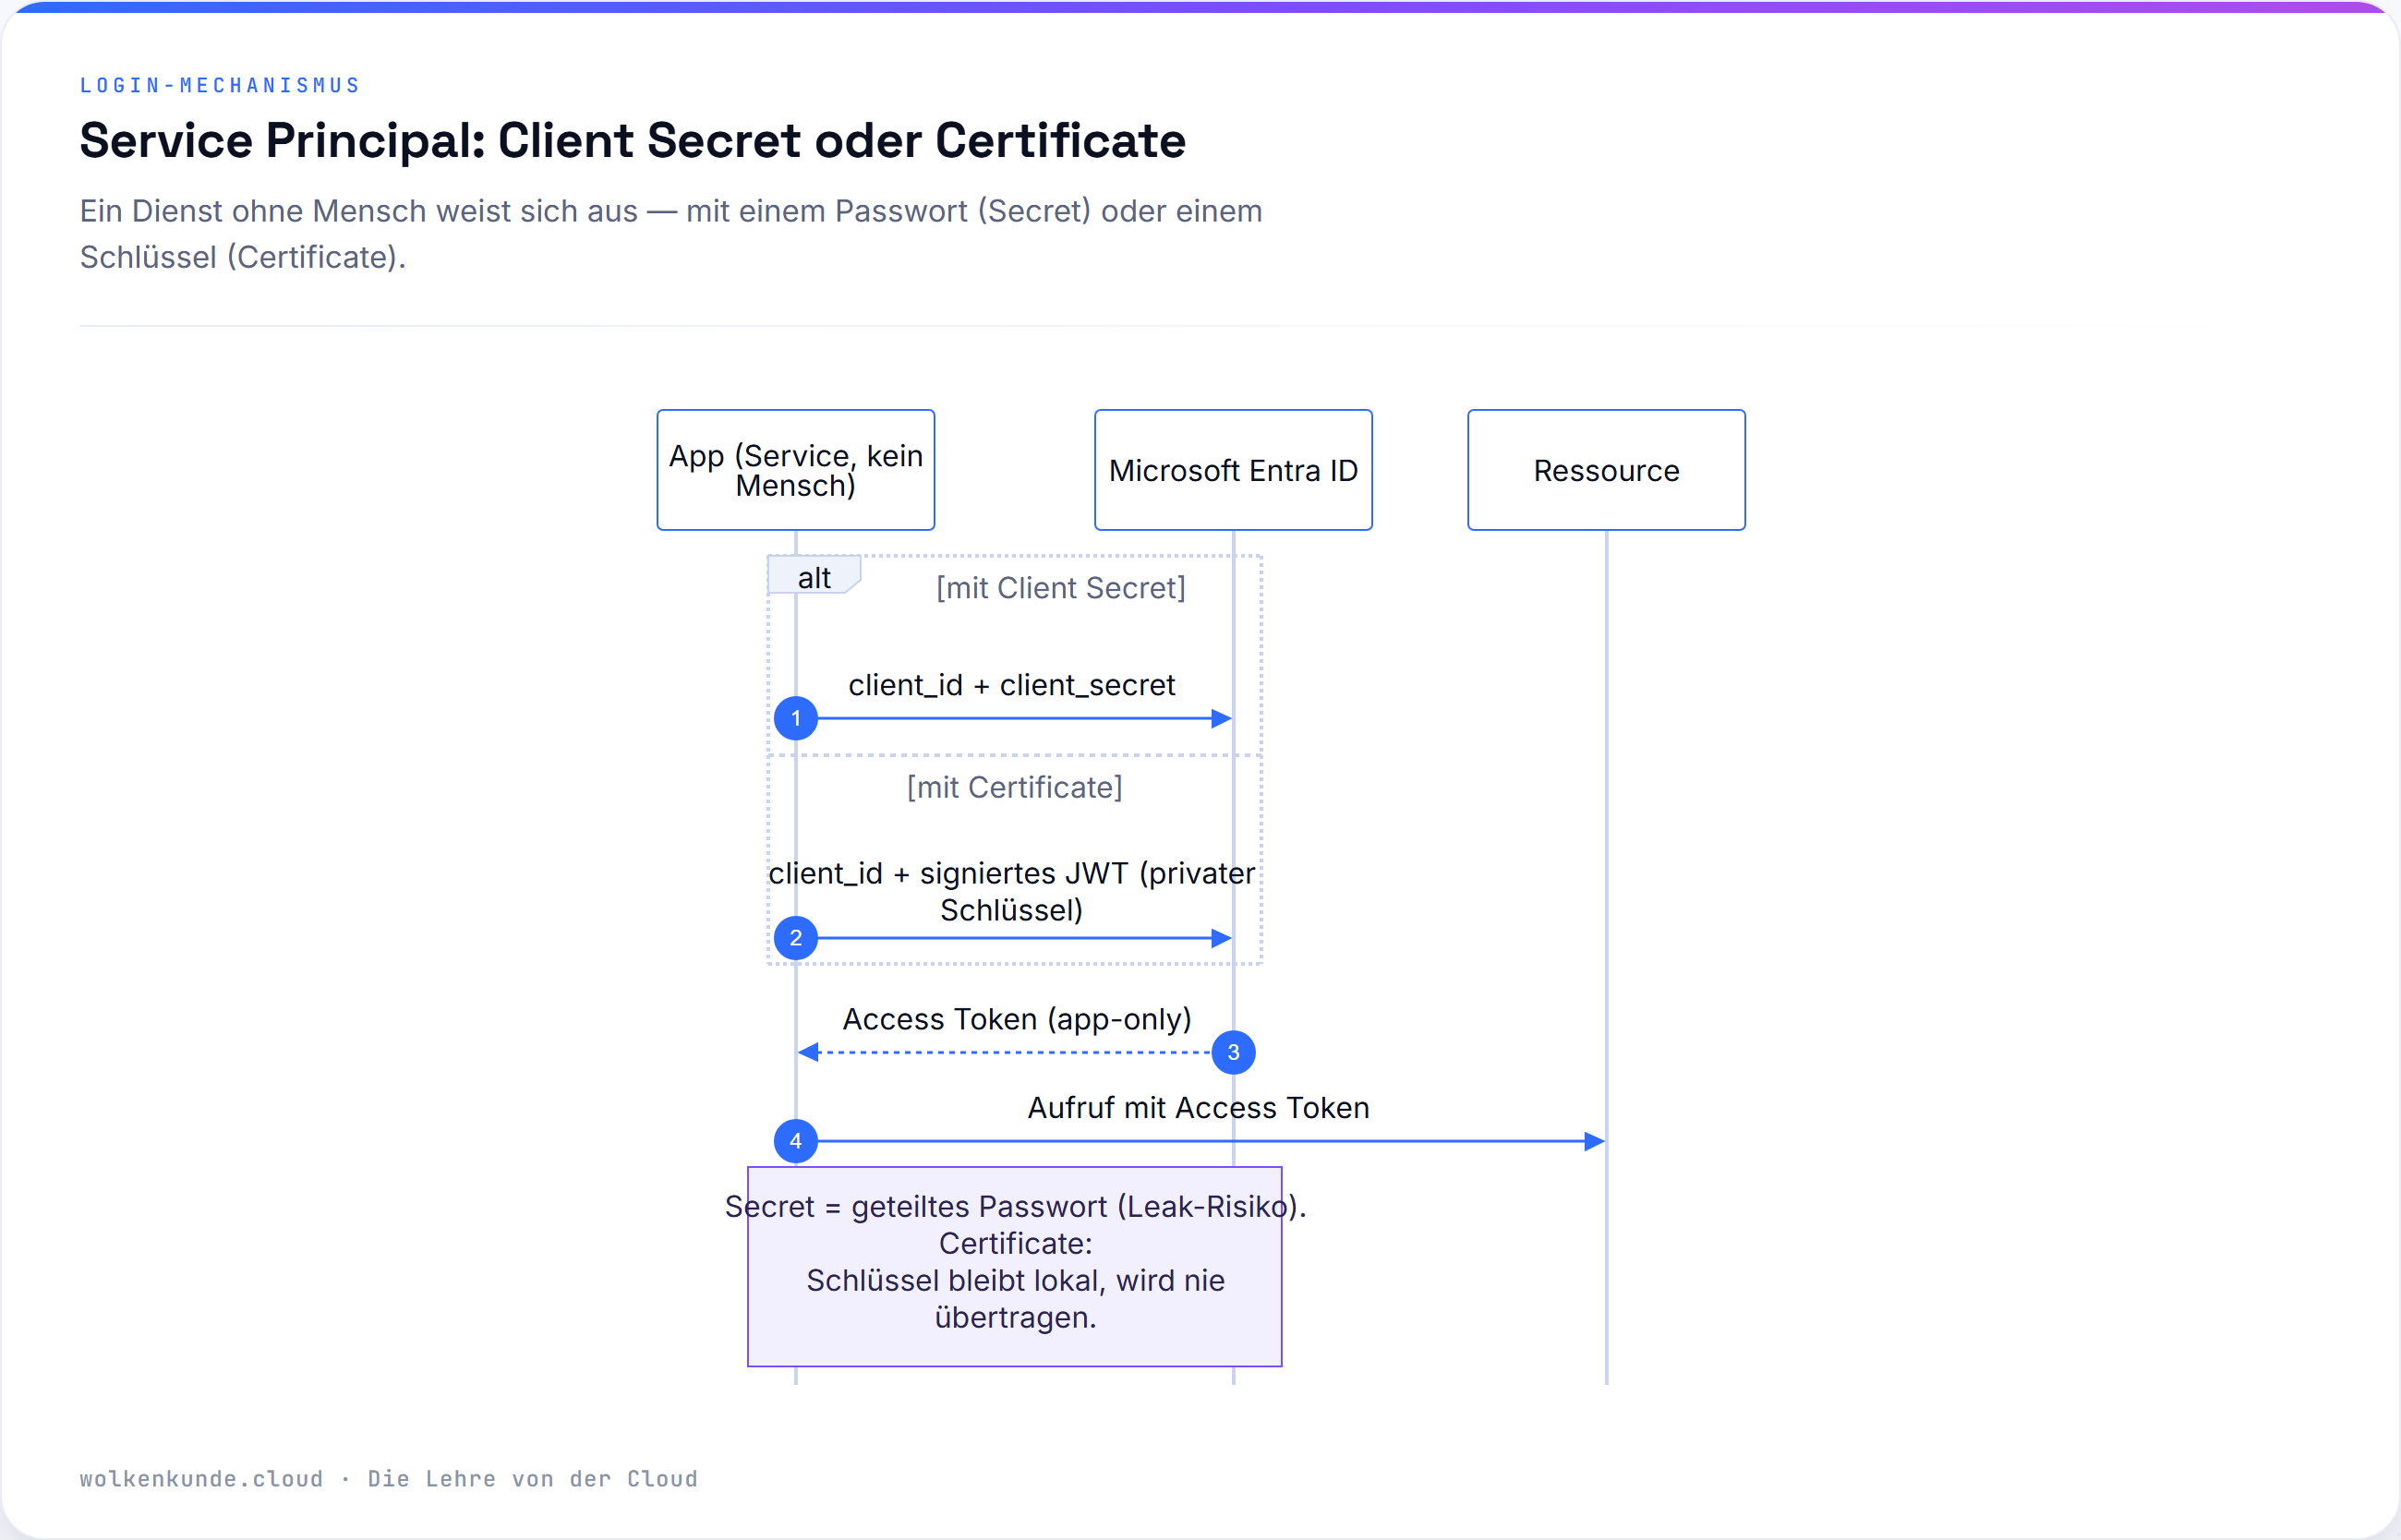Click the 'alt' fragment label
Viewport: 2401px width, 1540px height.
pos(814,577)
